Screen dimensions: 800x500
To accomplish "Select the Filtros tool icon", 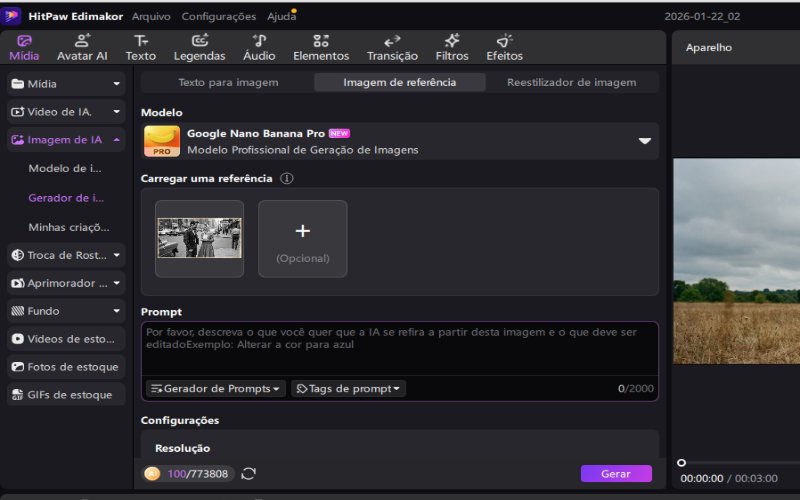I will [x=452, y=47].
